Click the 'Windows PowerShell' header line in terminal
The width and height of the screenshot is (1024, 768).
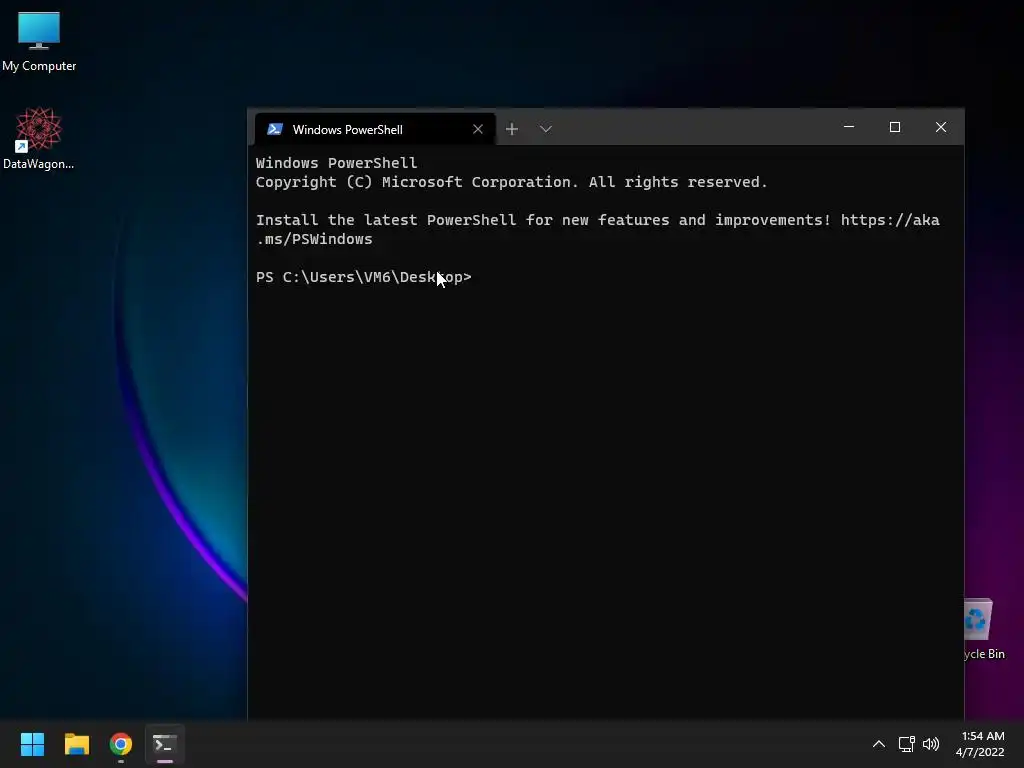(336, 163)
